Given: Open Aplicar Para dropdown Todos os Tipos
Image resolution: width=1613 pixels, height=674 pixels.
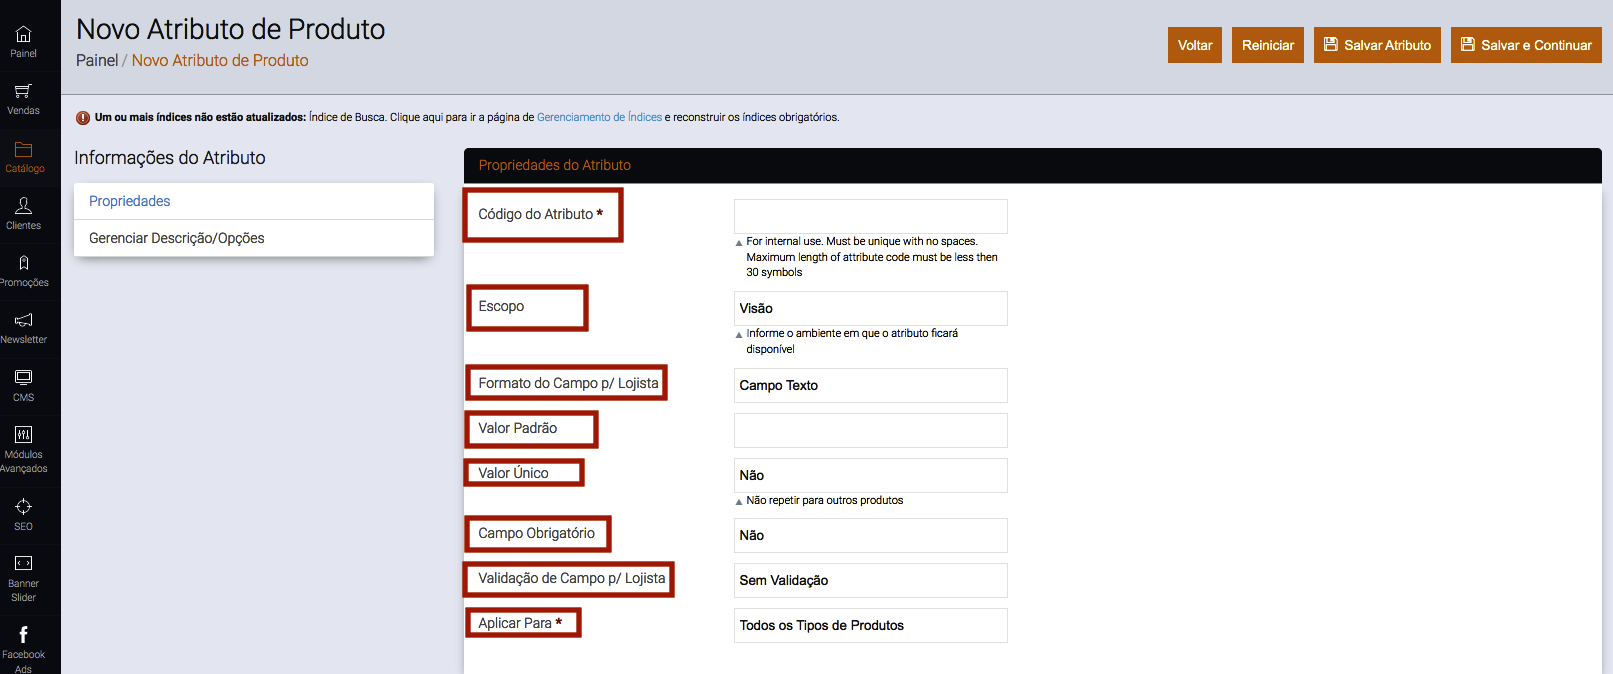Looking at the screenshot, I should click(870, 625).
